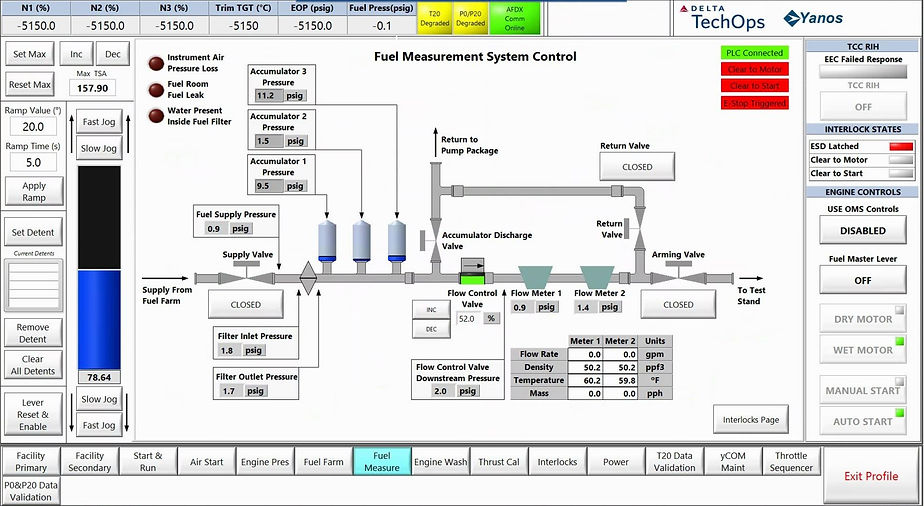Open the Fuel Farm tab

tap(324, 461)
